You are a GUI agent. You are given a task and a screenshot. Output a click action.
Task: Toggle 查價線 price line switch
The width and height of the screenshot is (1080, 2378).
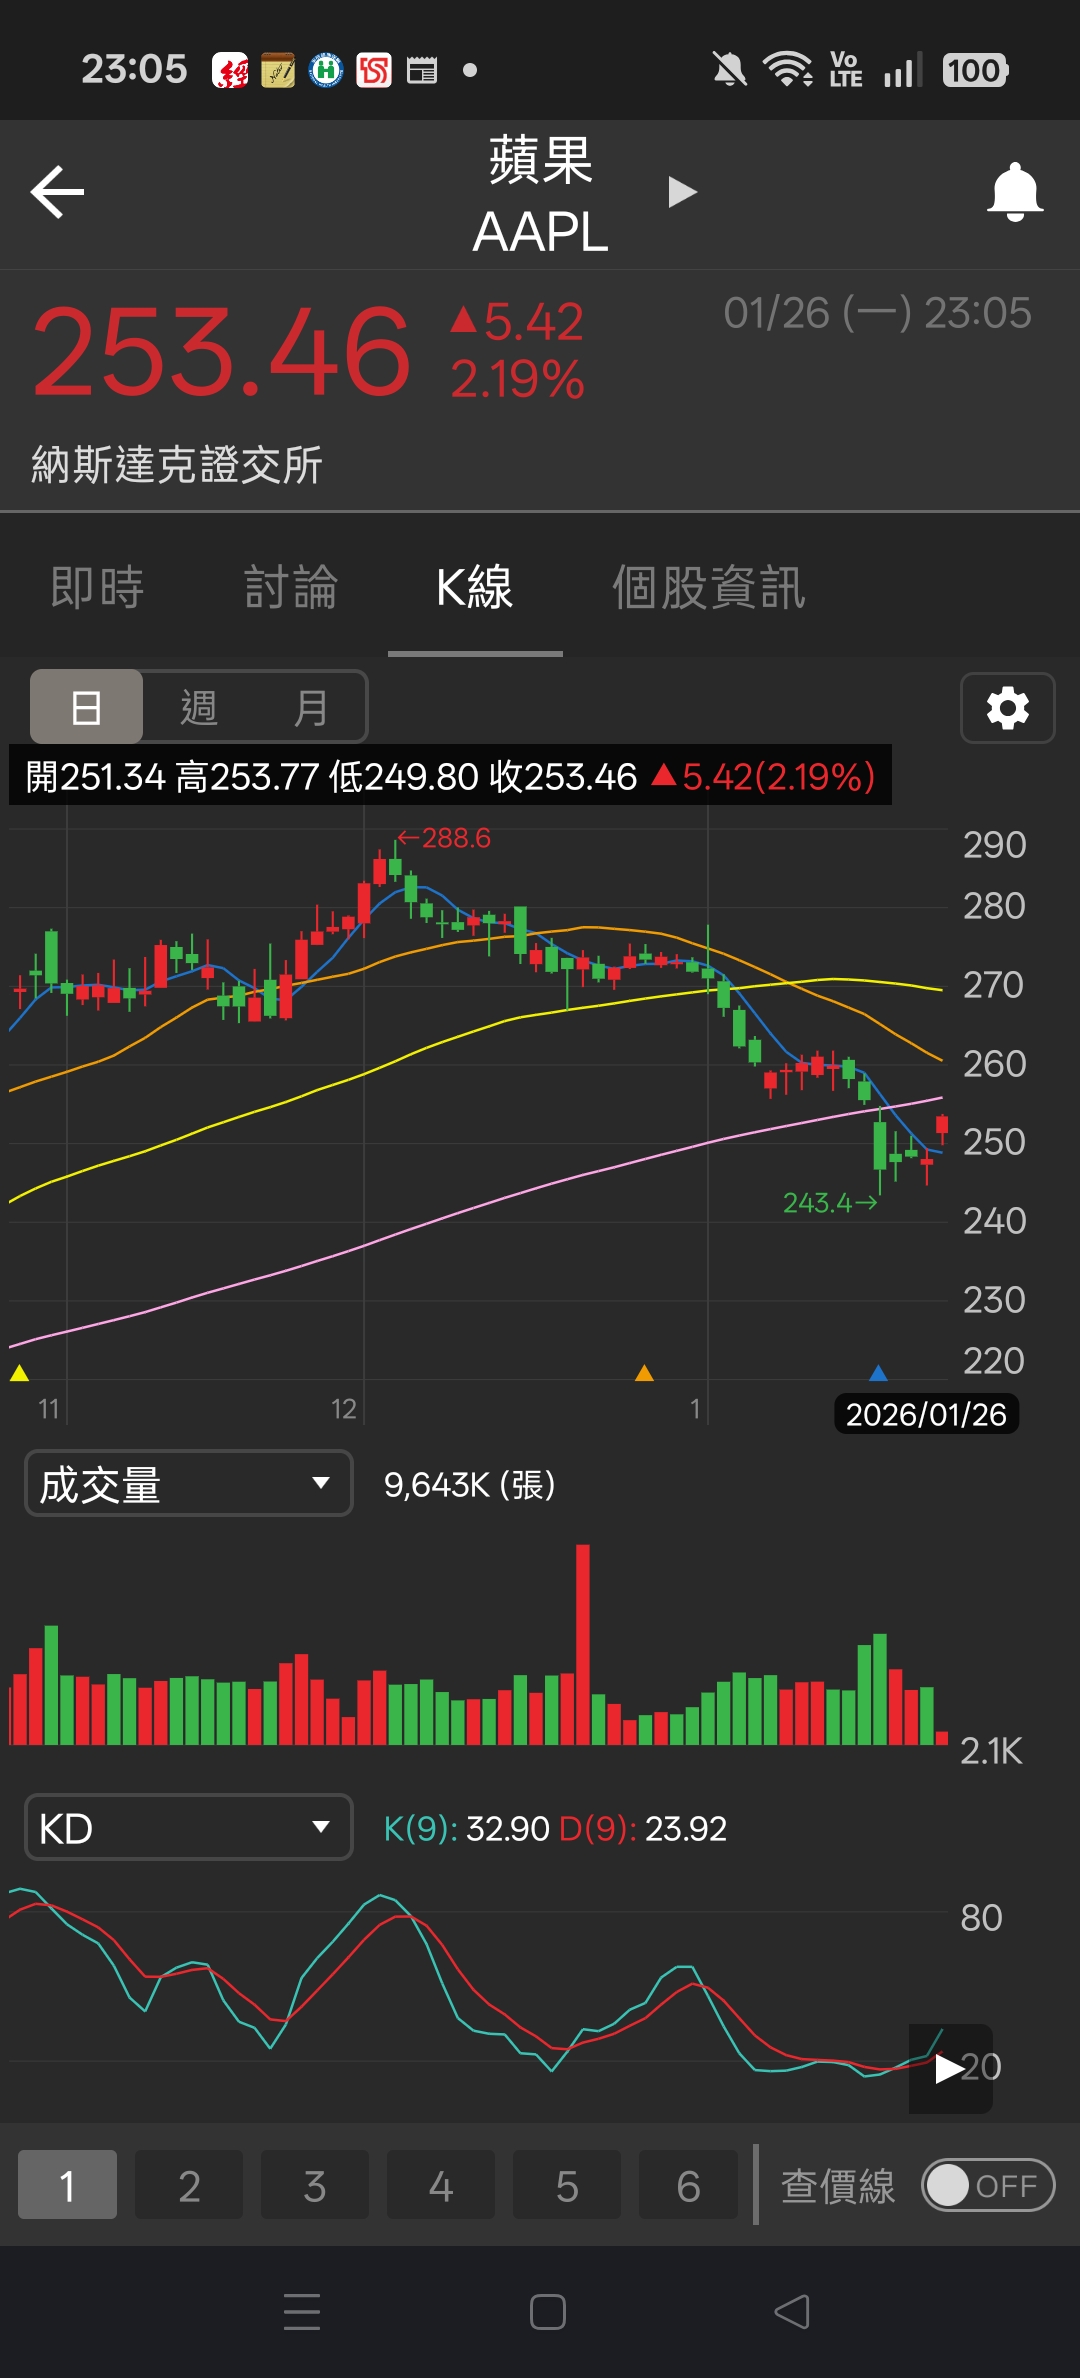[x=988, y=2185]
